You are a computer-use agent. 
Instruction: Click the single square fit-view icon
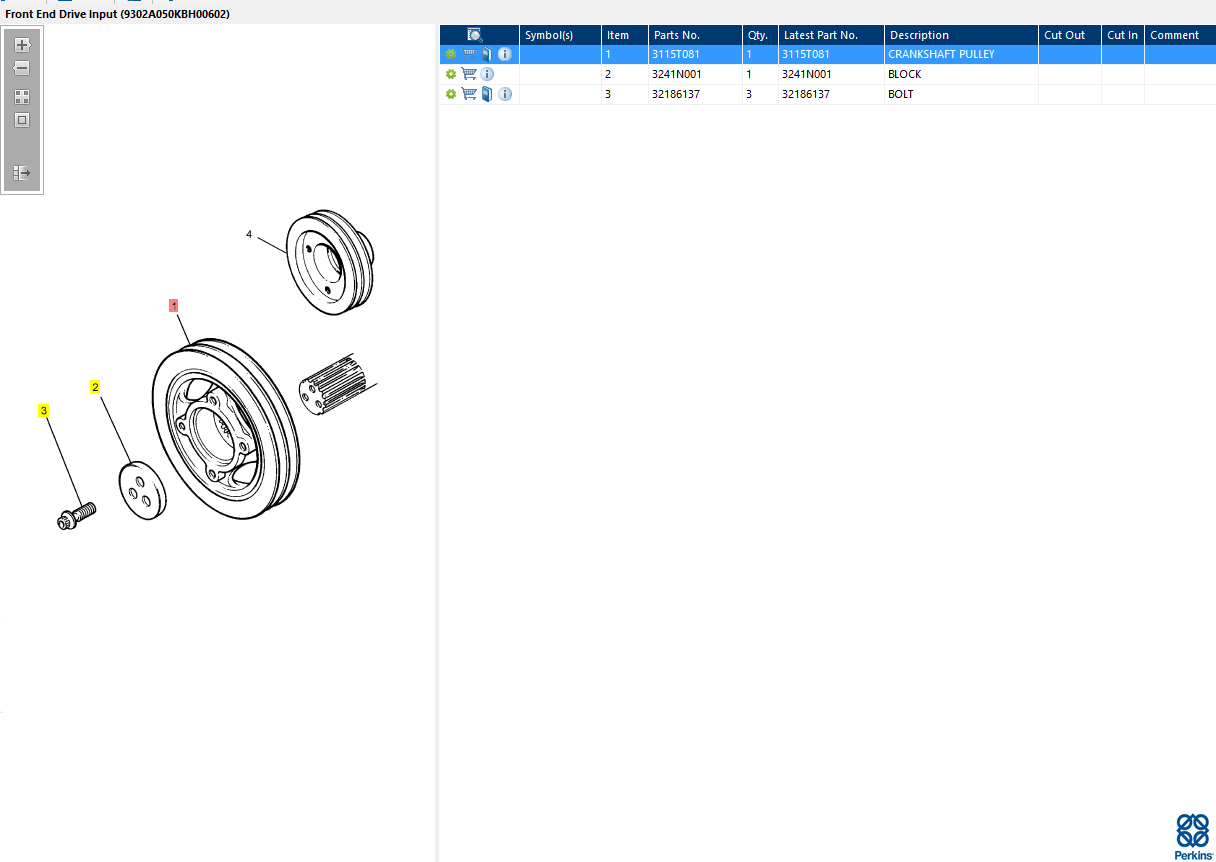click(22, 120)
